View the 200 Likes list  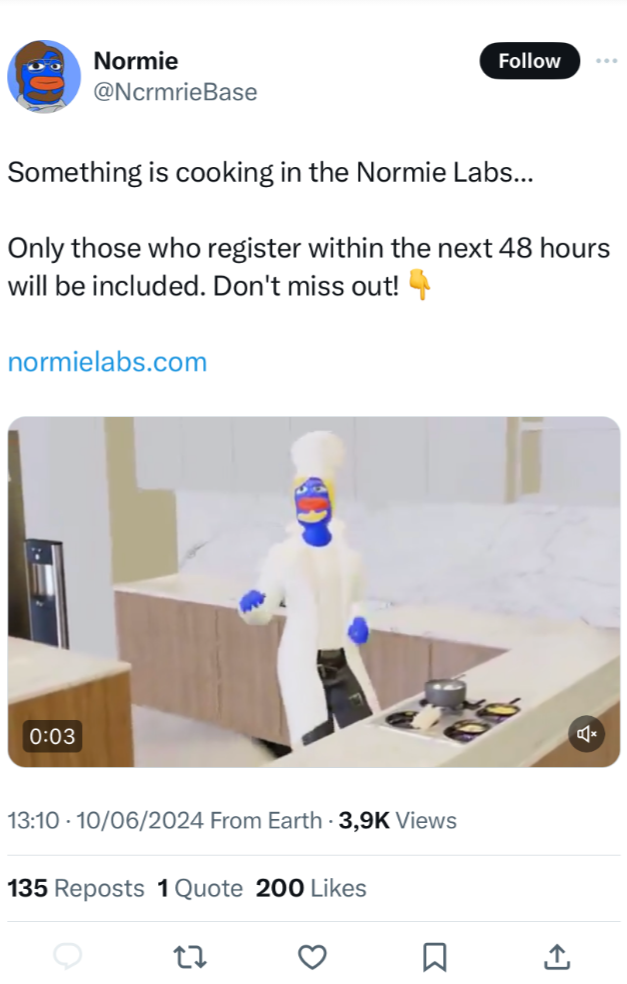point(311,888)
